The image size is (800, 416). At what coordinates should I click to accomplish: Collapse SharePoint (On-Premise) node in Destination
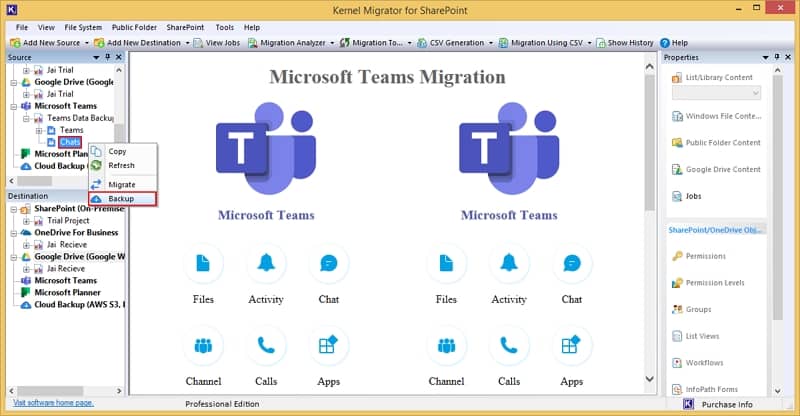(14, 209)
